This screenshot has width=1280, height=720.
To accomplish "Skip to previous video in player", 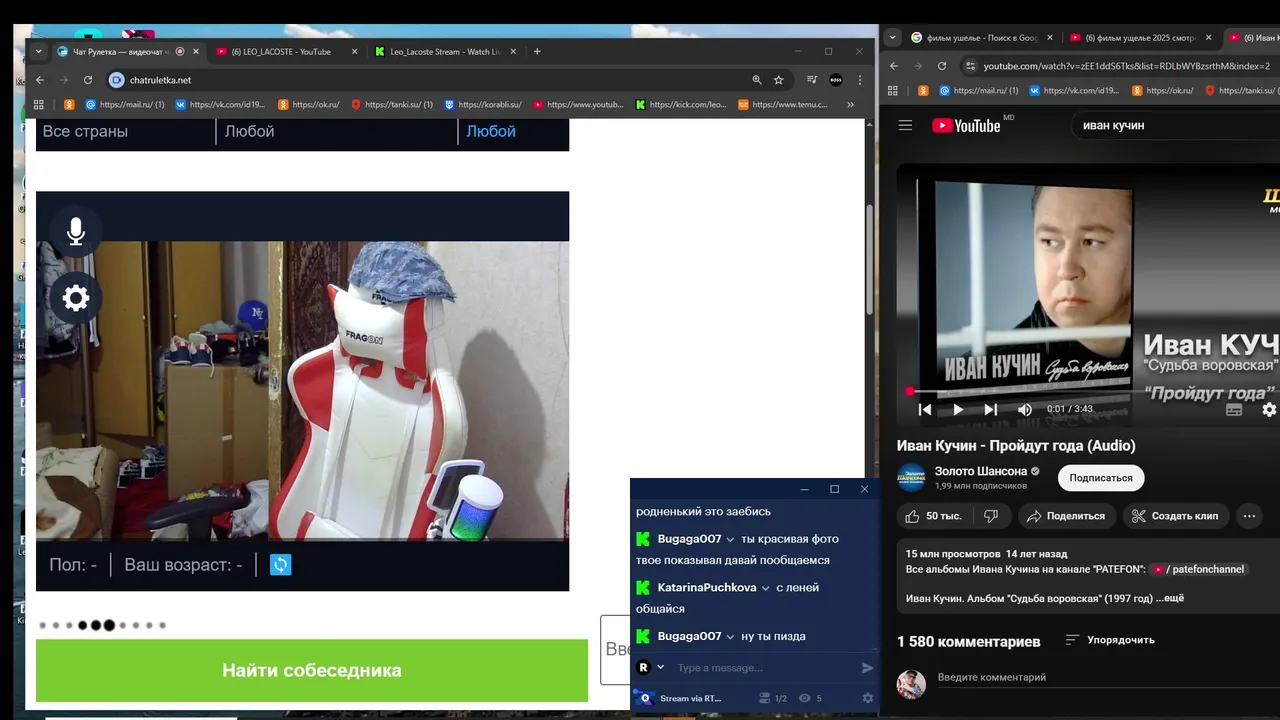I will tap(925, 409).
